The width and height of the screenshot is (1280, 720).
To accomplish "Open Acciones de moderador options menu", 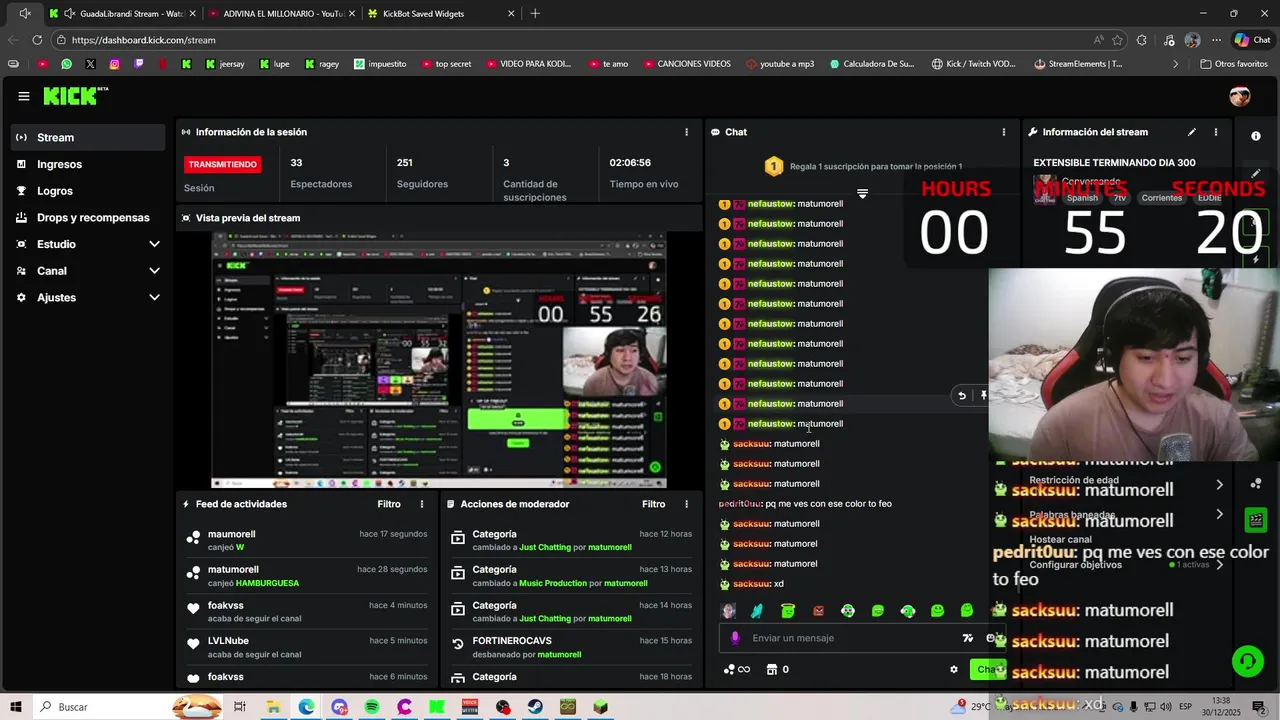I will pyautogui.click(x=686, y=504).
